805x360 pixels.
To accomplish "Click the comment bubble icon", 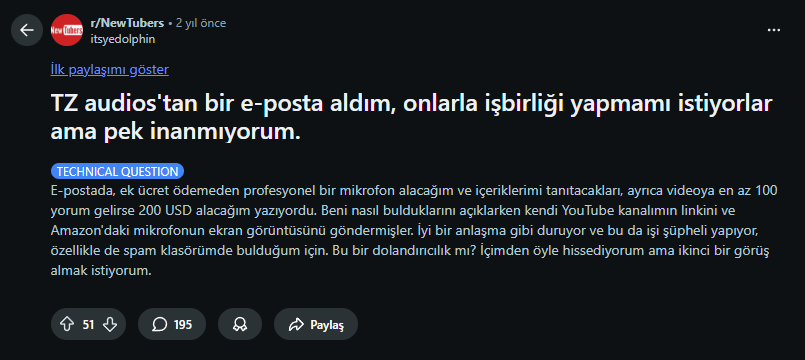I will [x=160, y=324].
